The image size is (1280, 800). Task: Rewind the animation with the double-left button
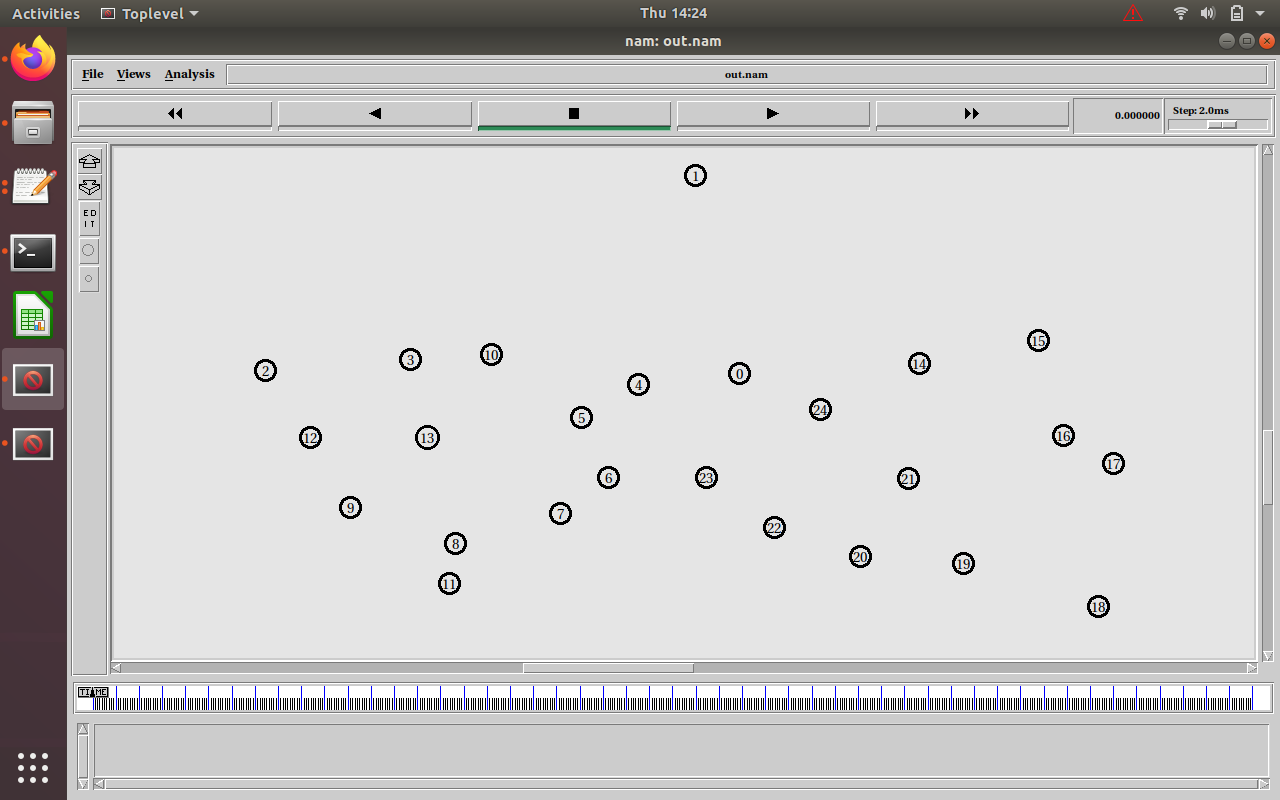[175, 114]
